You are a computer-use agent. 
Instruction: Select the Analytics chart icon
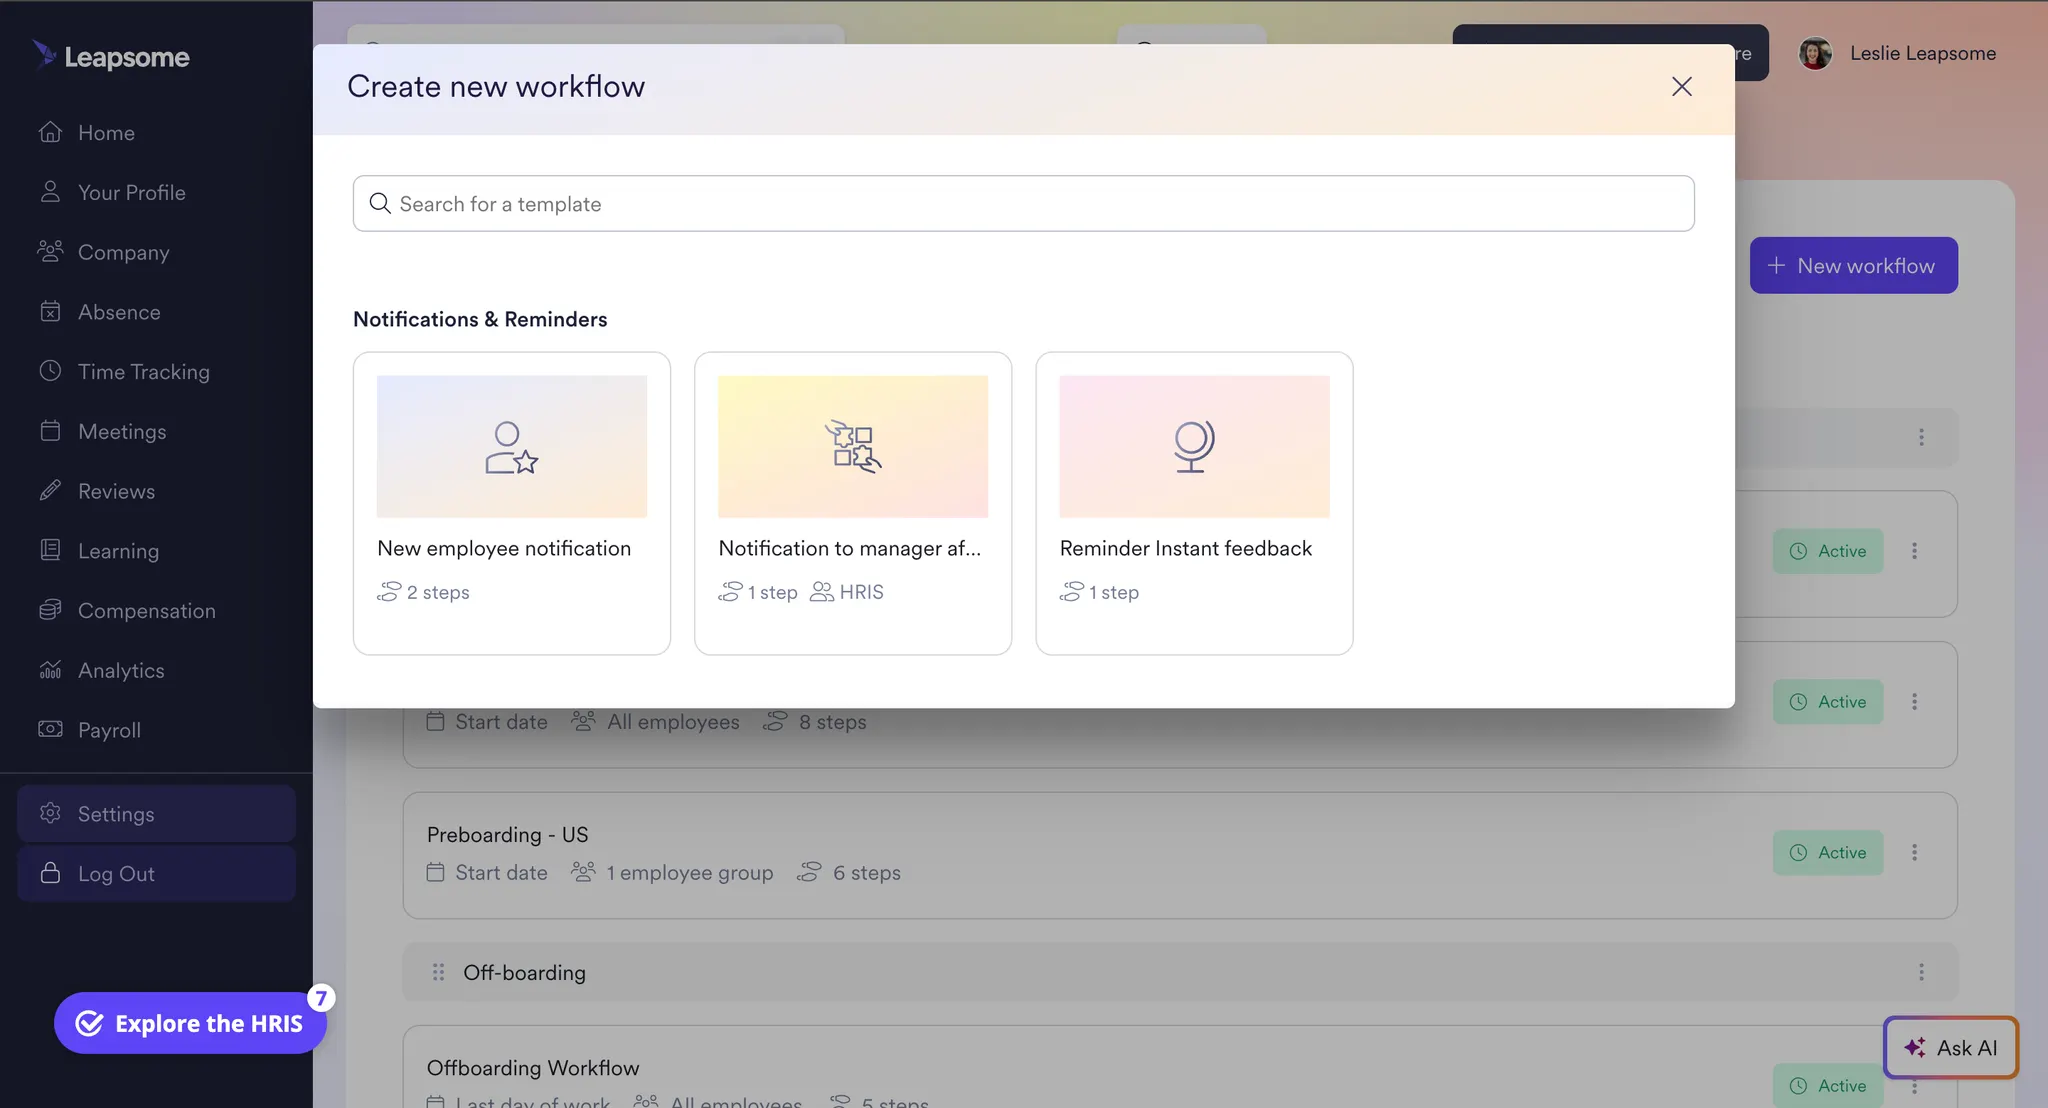50,670
